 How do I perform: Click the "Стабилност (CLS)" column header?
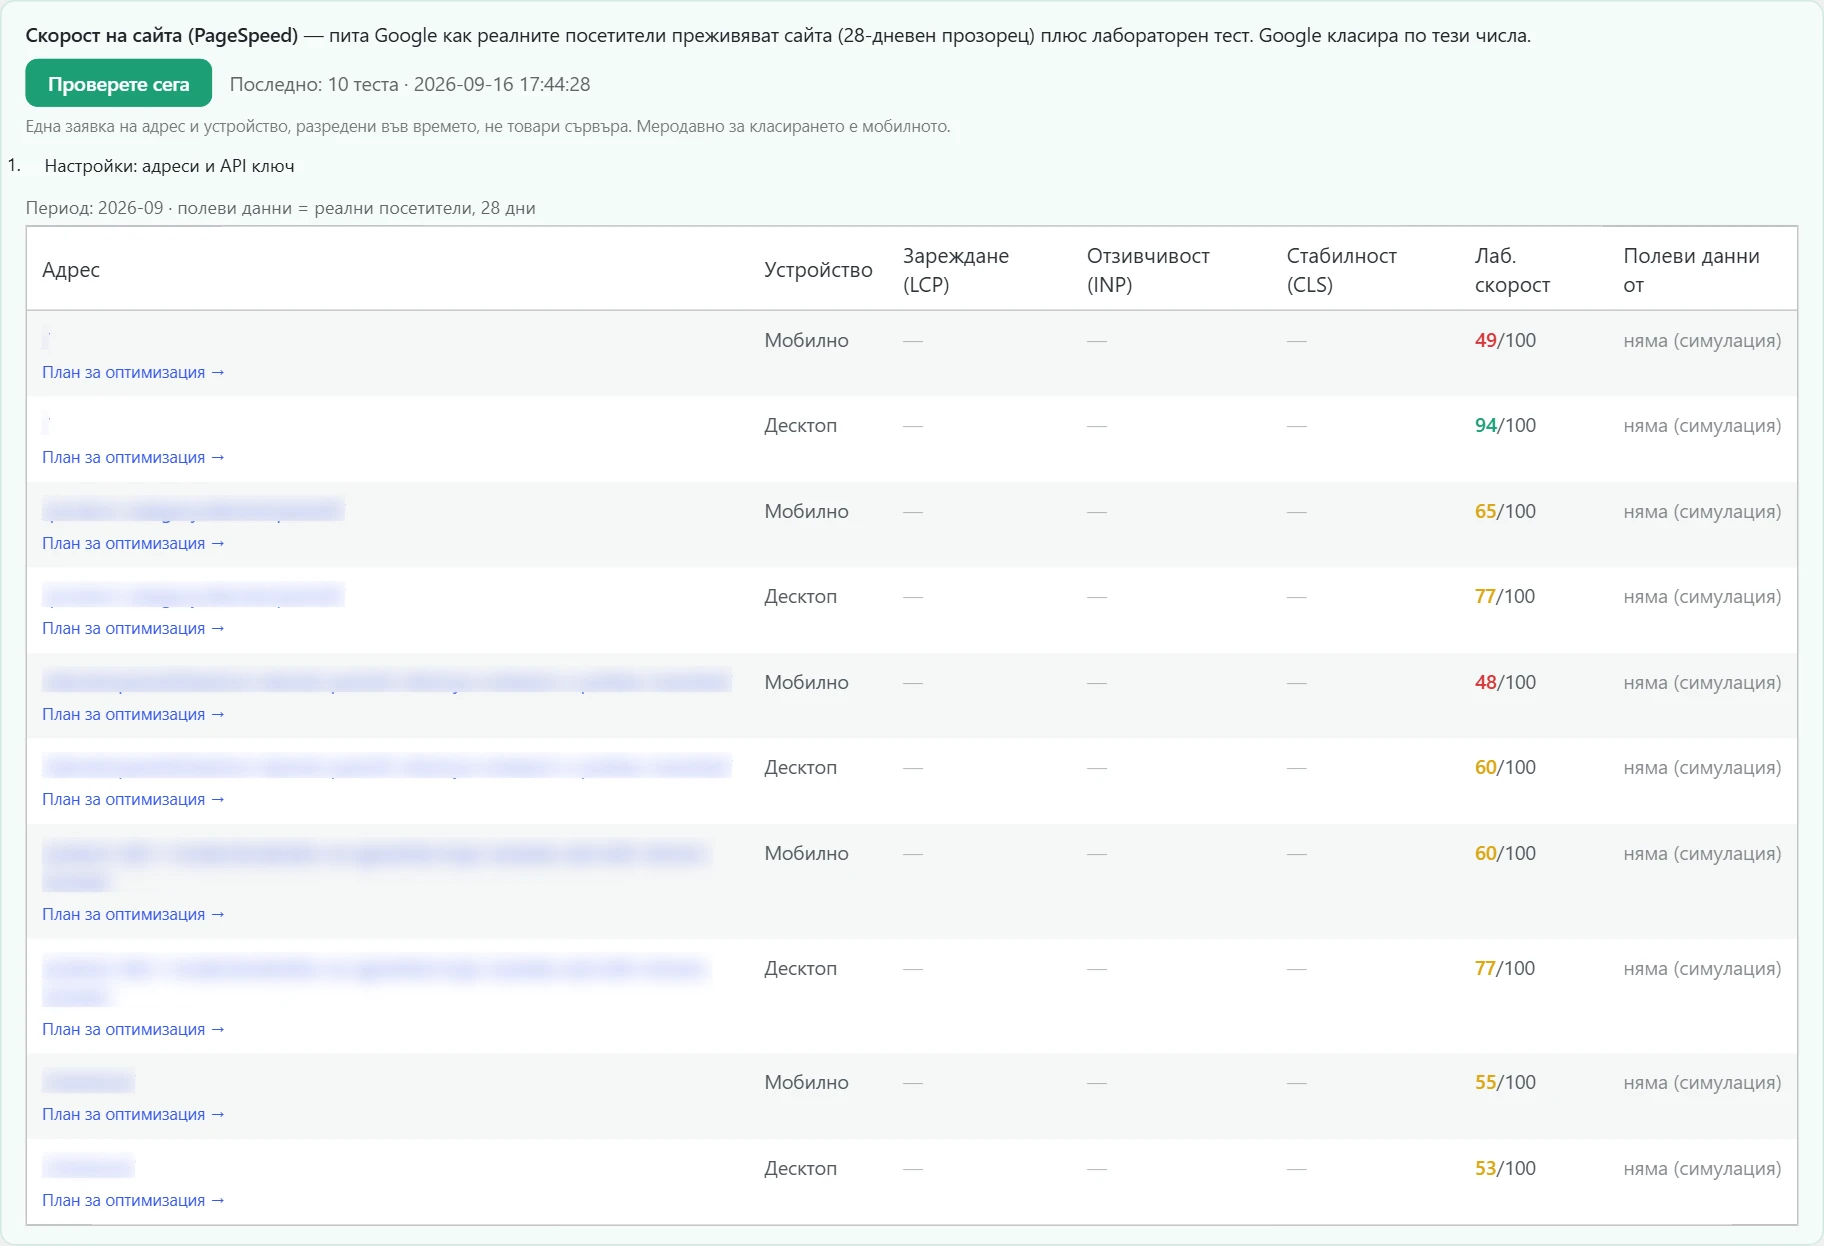(1341, 270)
